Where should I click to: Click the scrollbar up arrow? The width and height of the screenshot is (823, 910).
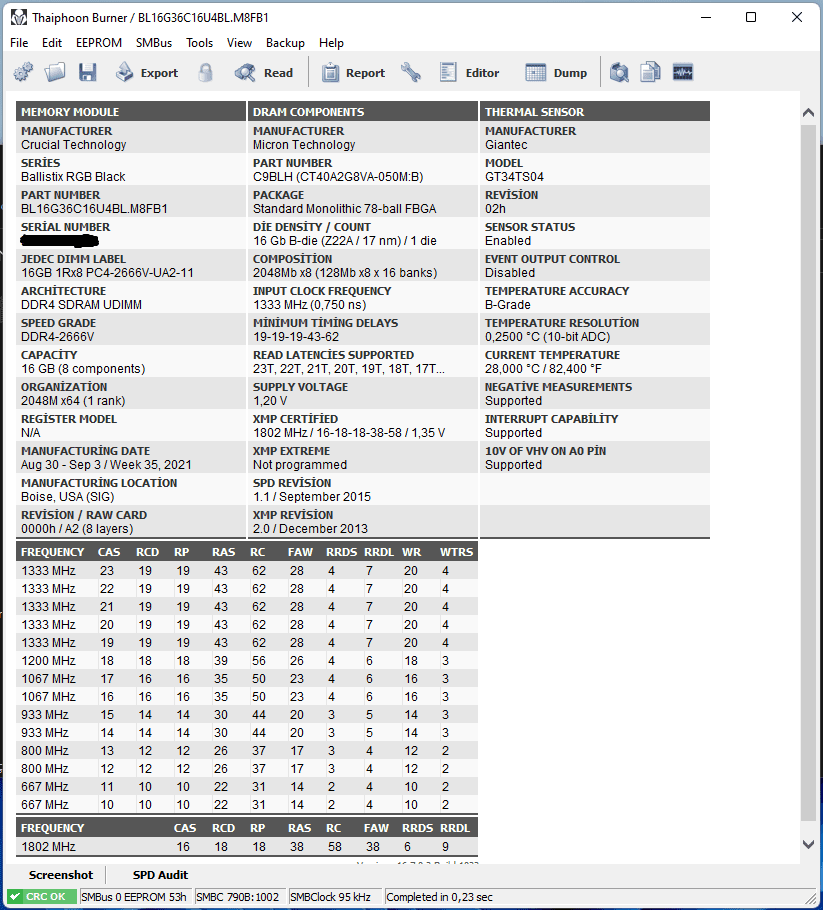point(808,113)
